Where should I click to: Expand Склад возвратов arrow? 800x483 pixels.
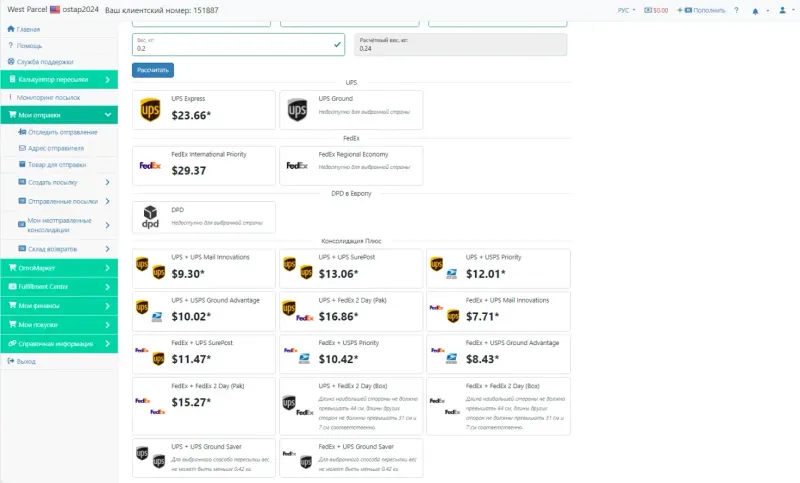107,249
